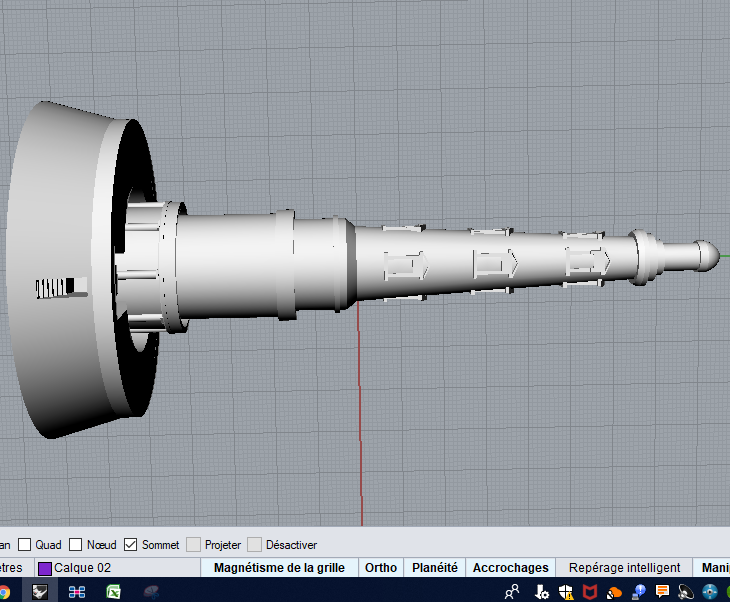Image resolution: width=730 pixels, height=602 pixels.
Task: Toggle the Désactiver snap checkbox
Action: pos(255,545)
